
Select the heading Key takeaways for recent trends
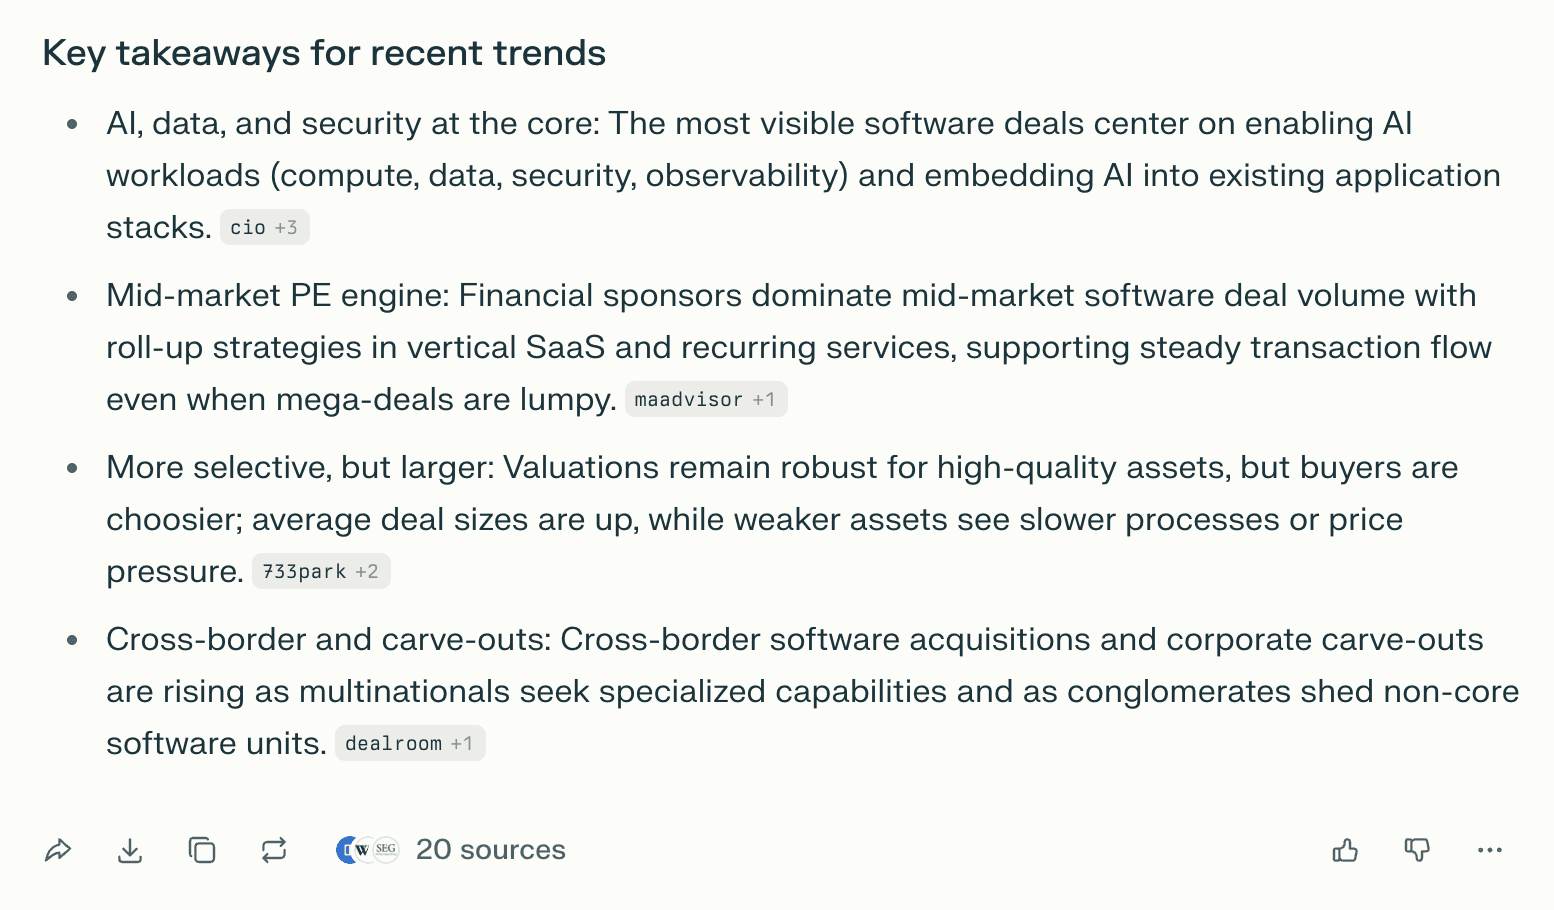point(324,52)
